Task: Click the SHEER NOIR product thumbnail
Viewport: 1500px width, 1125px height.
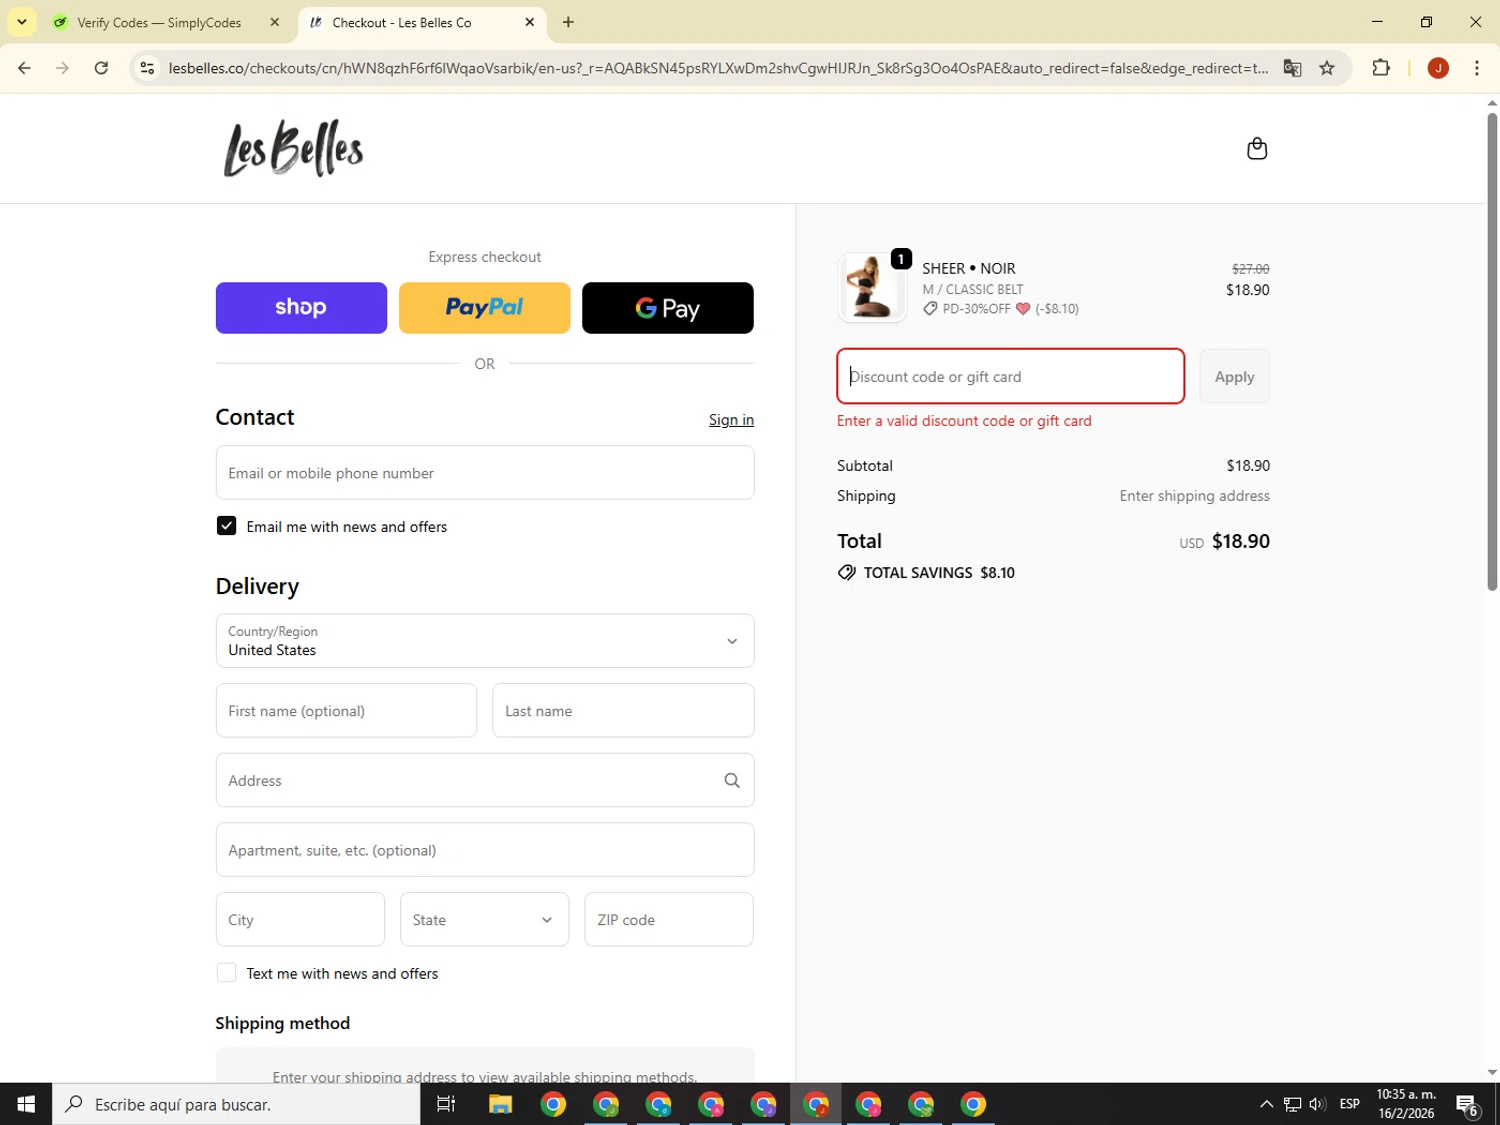Action: click(872, 288)
